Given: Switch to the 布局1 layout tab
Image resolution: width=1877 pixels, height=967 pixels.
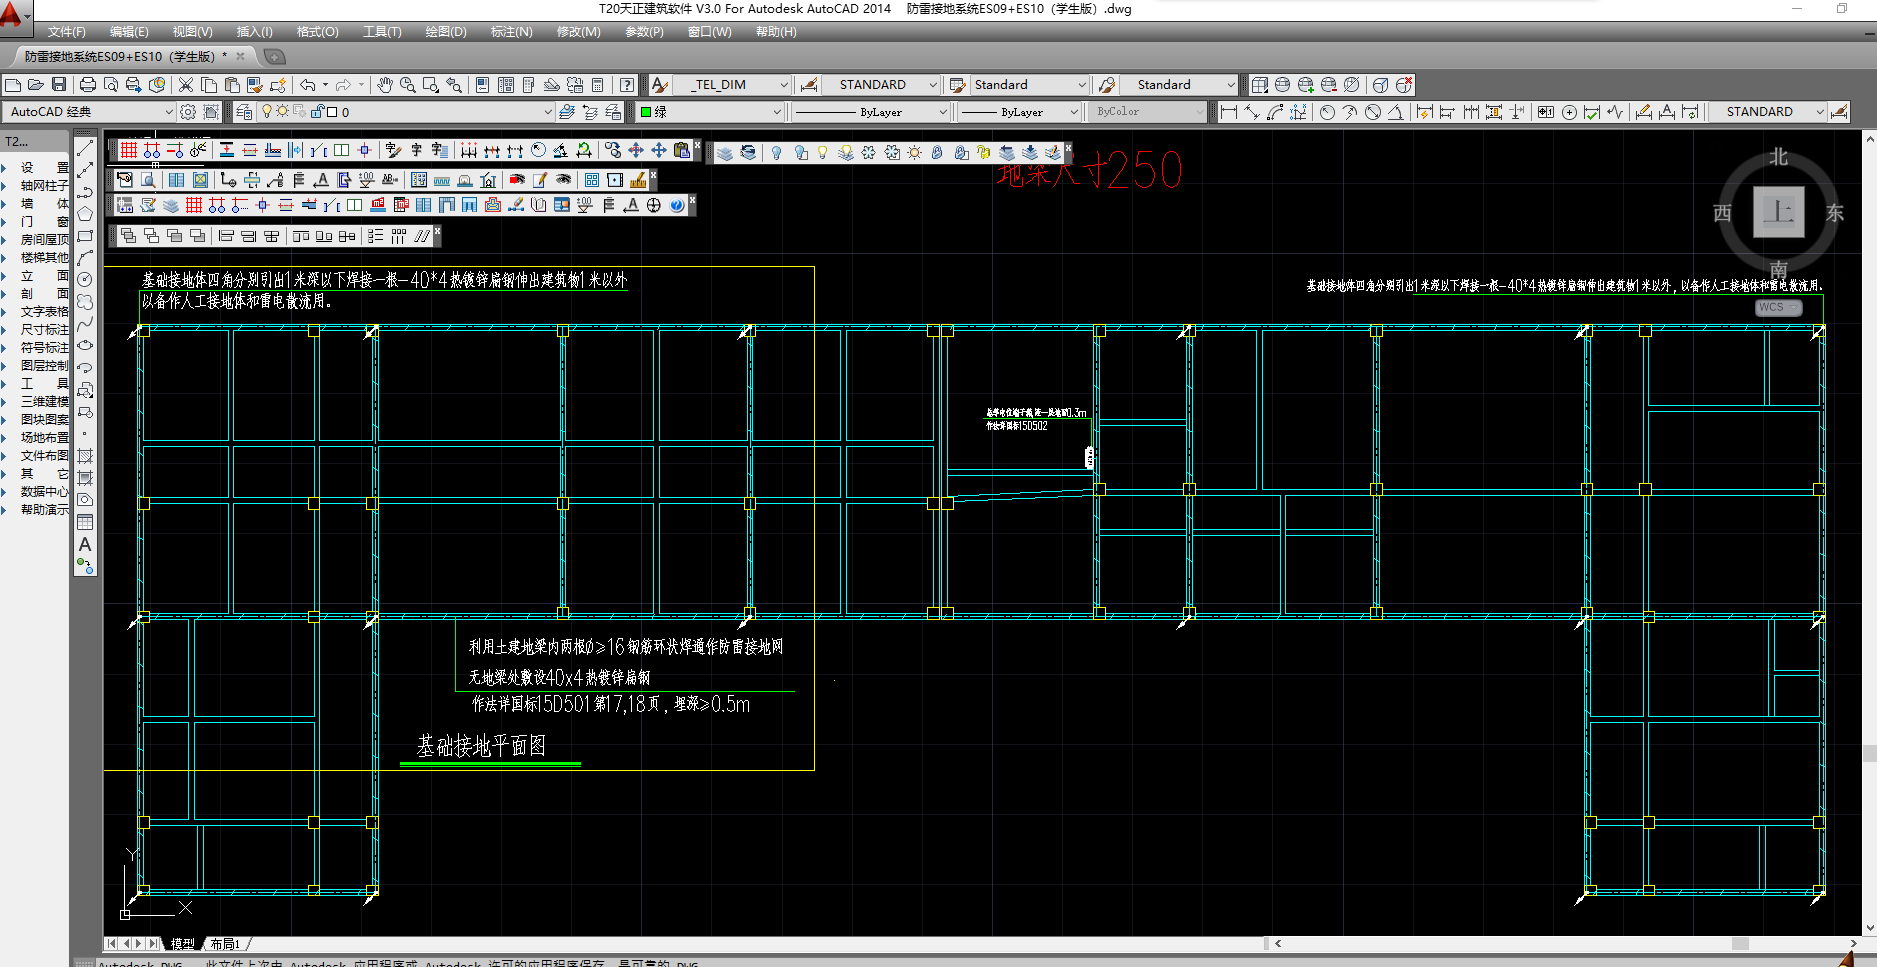Looking at the screenshot, I should (x=225, y=944).
